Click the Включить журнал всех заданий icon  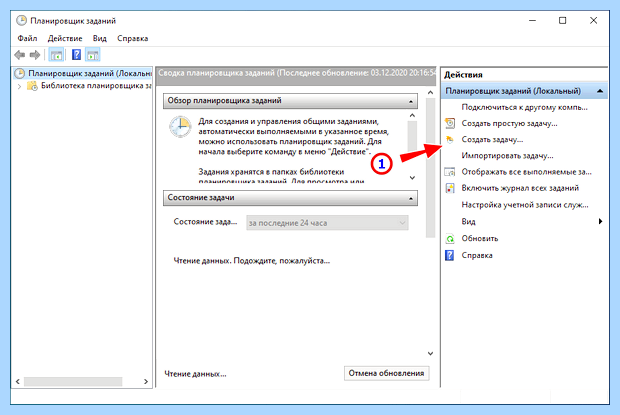(450, 188)
